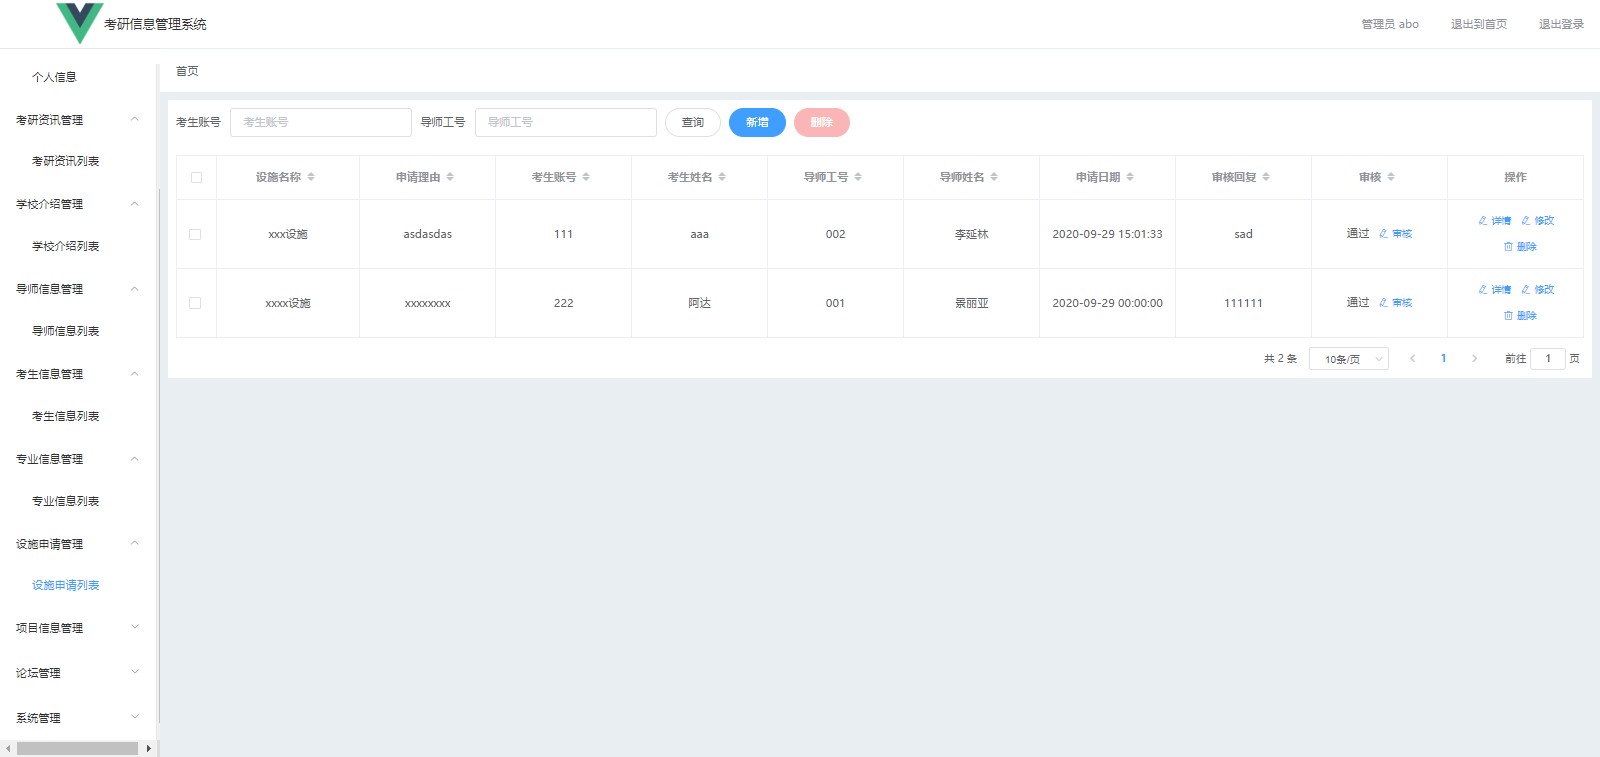Click 退出登录 link
1600x757 pixels.
pos(1561,24)
